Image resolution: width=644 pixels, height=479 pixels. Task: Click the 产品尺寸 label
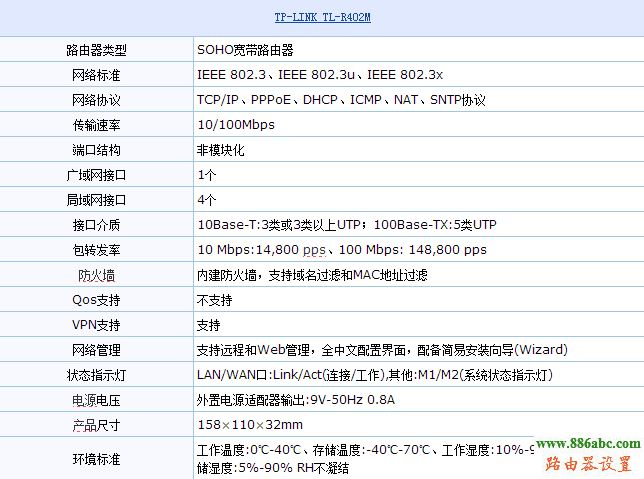97,426
